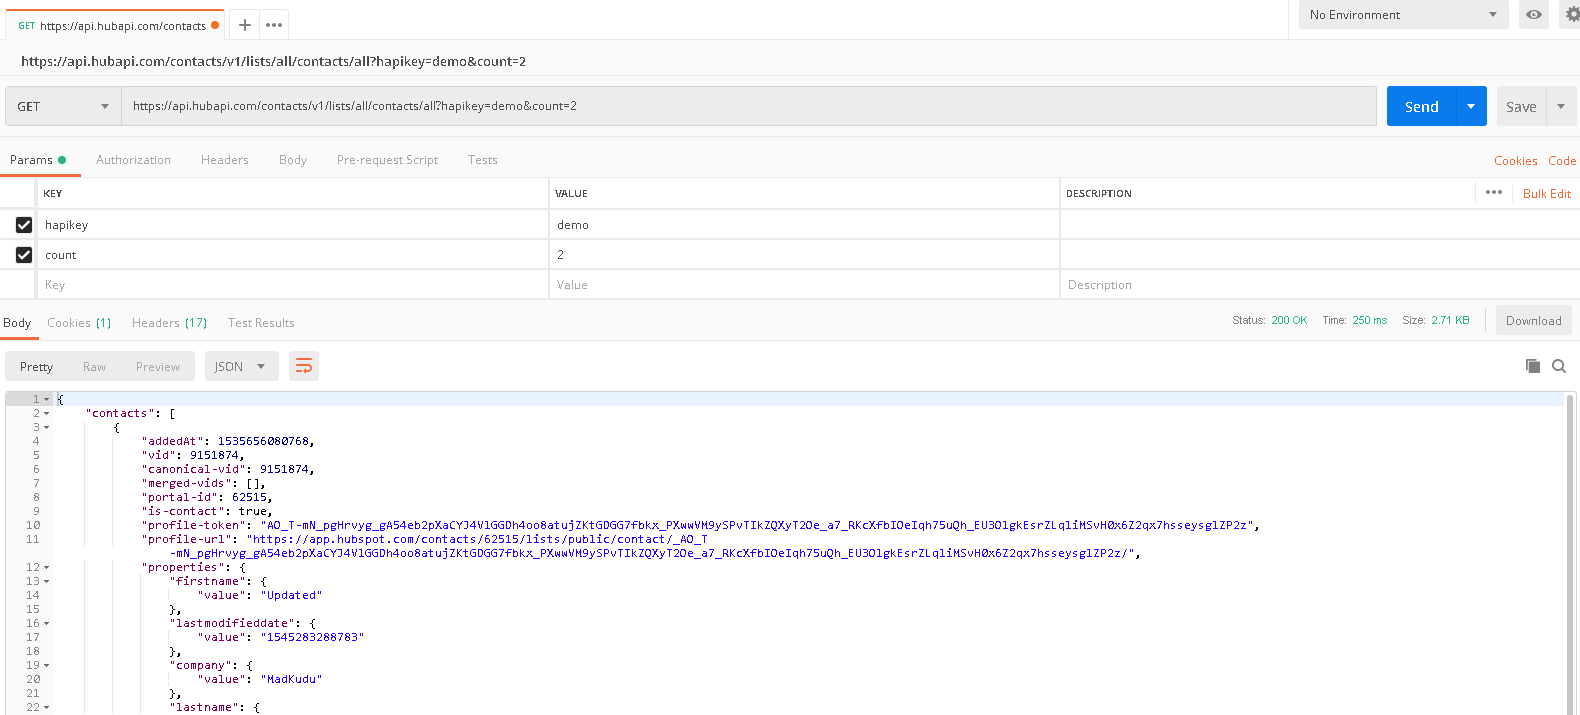Open the Tests tab
Viewport: 1580px width, 715px height.
click(x=483, y=160)
